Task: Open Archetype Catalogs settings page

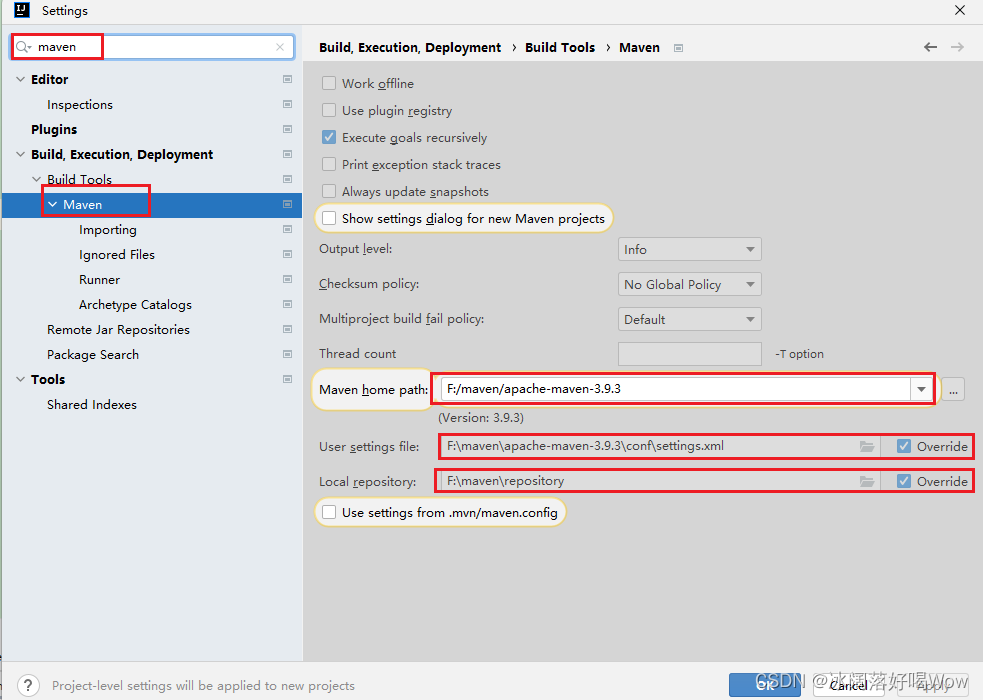Action: [x=135, y=305]
